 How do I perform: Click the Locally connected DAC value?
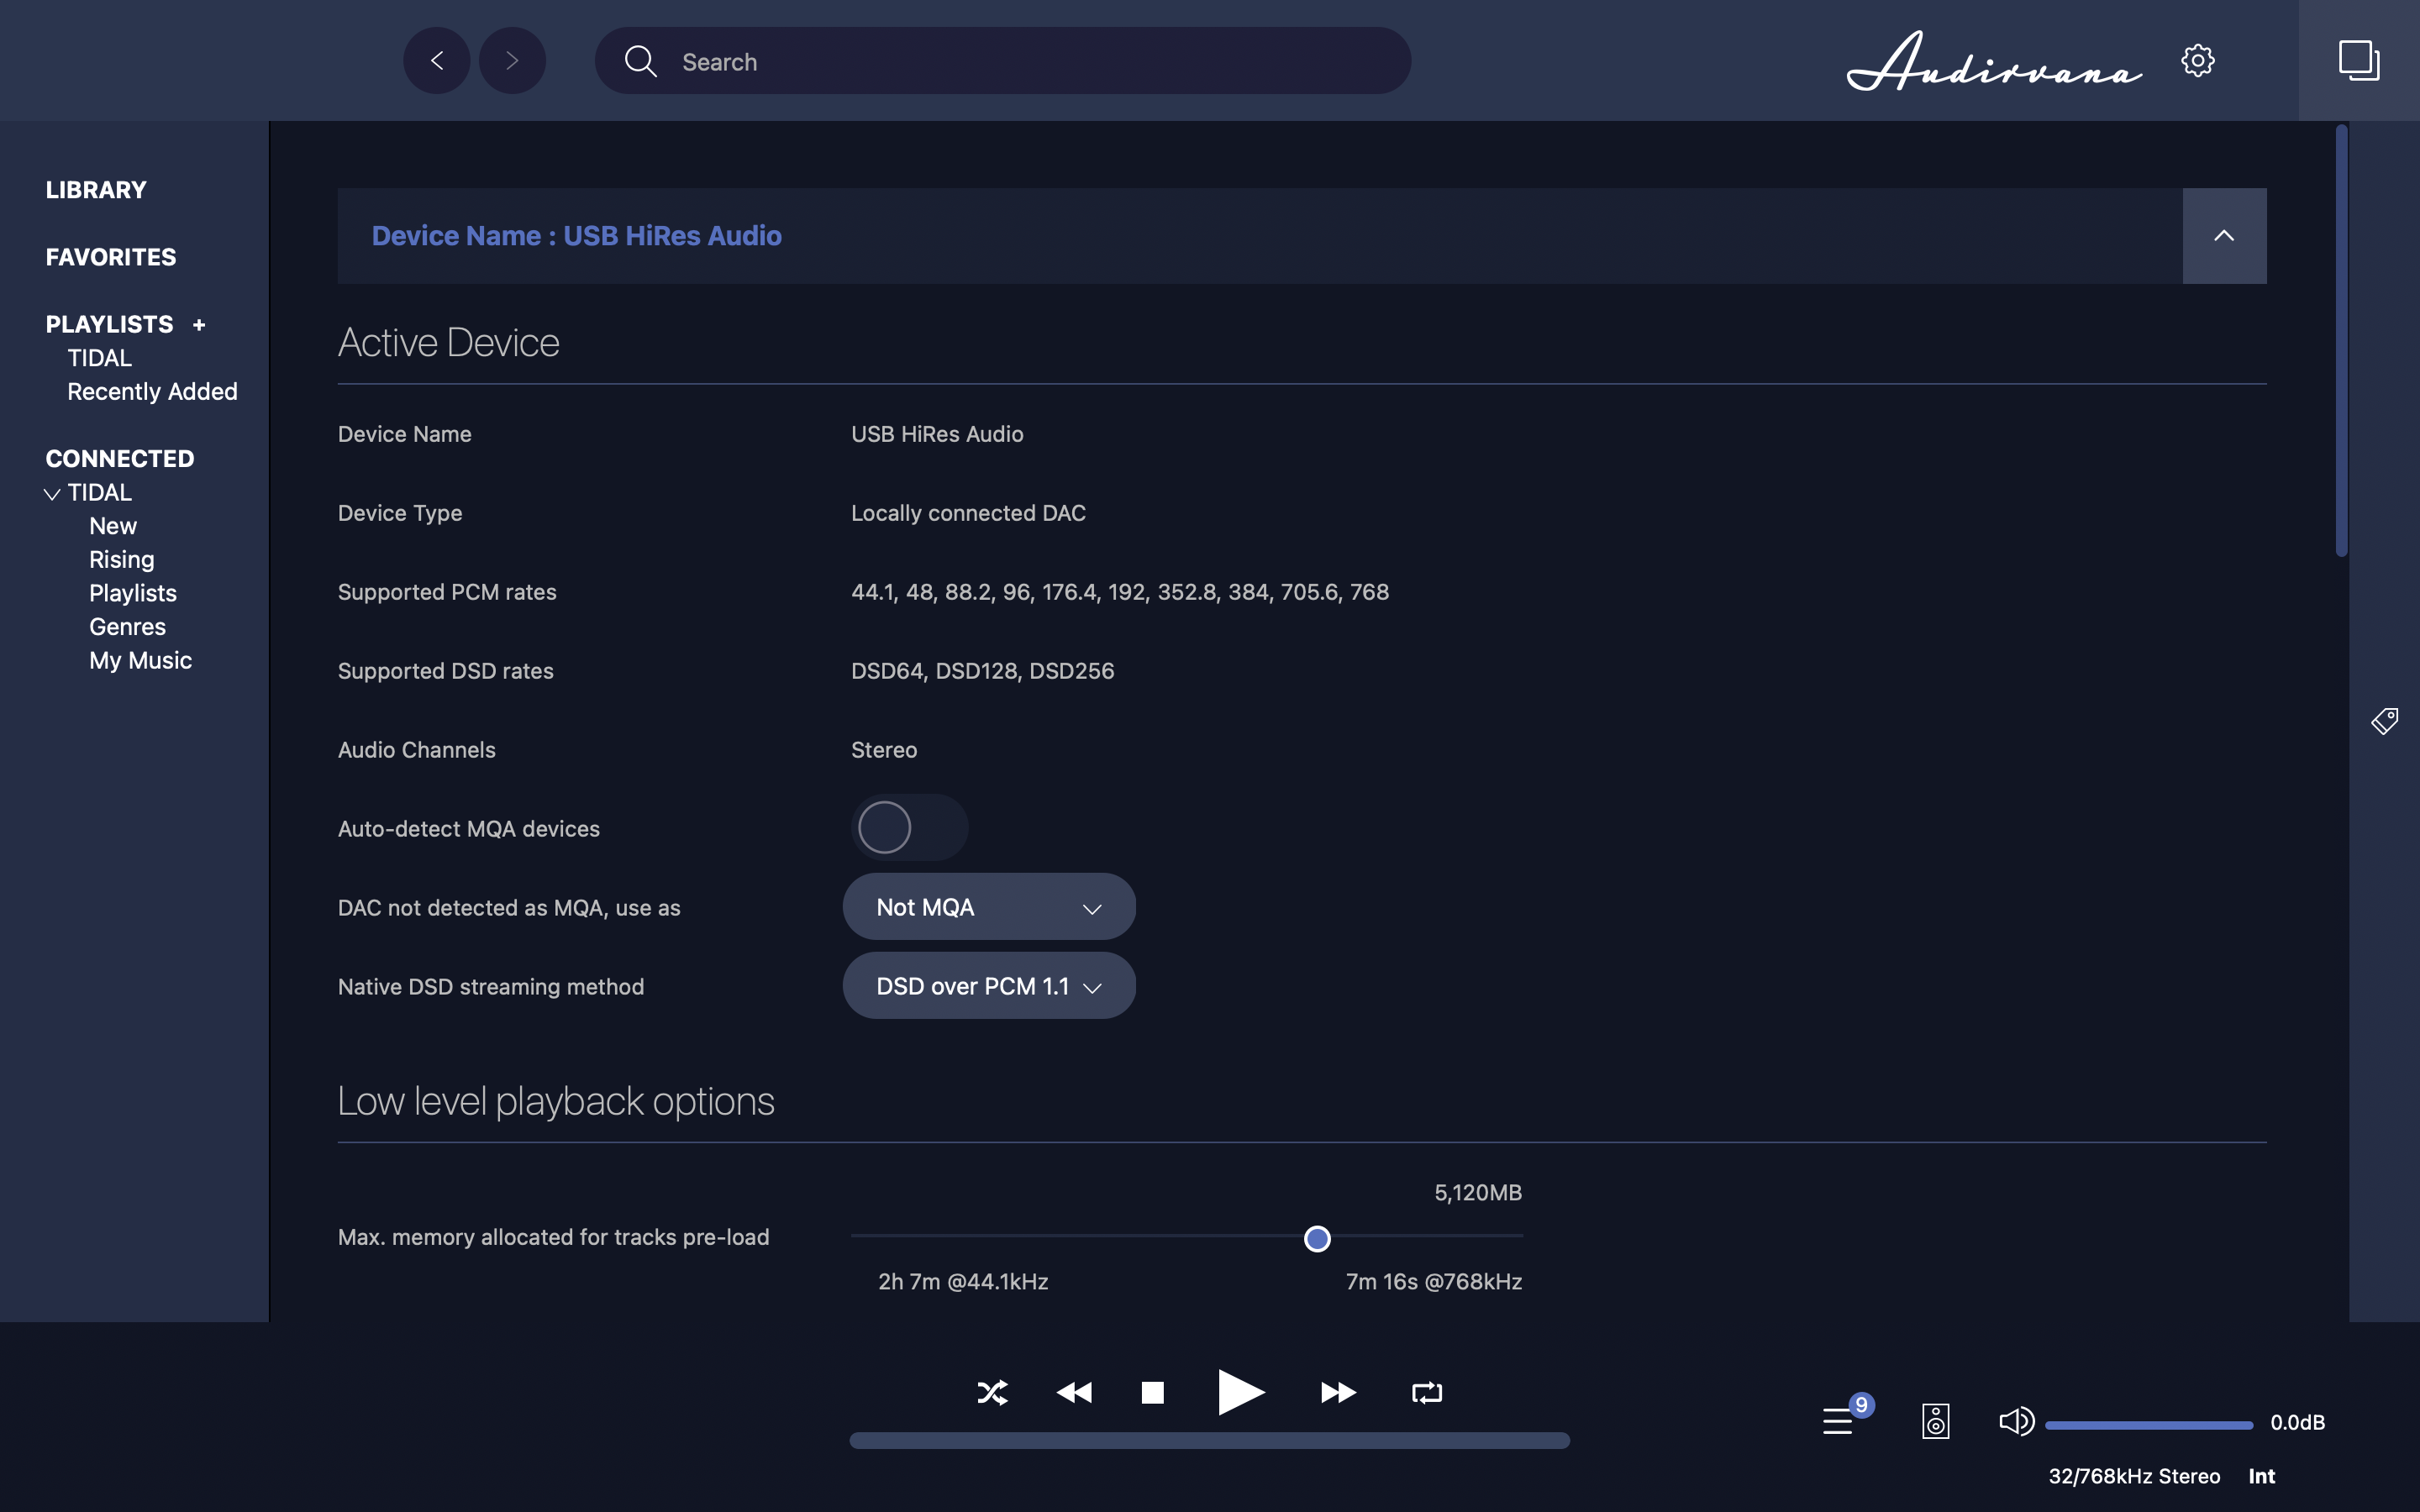tap(968, 513)
